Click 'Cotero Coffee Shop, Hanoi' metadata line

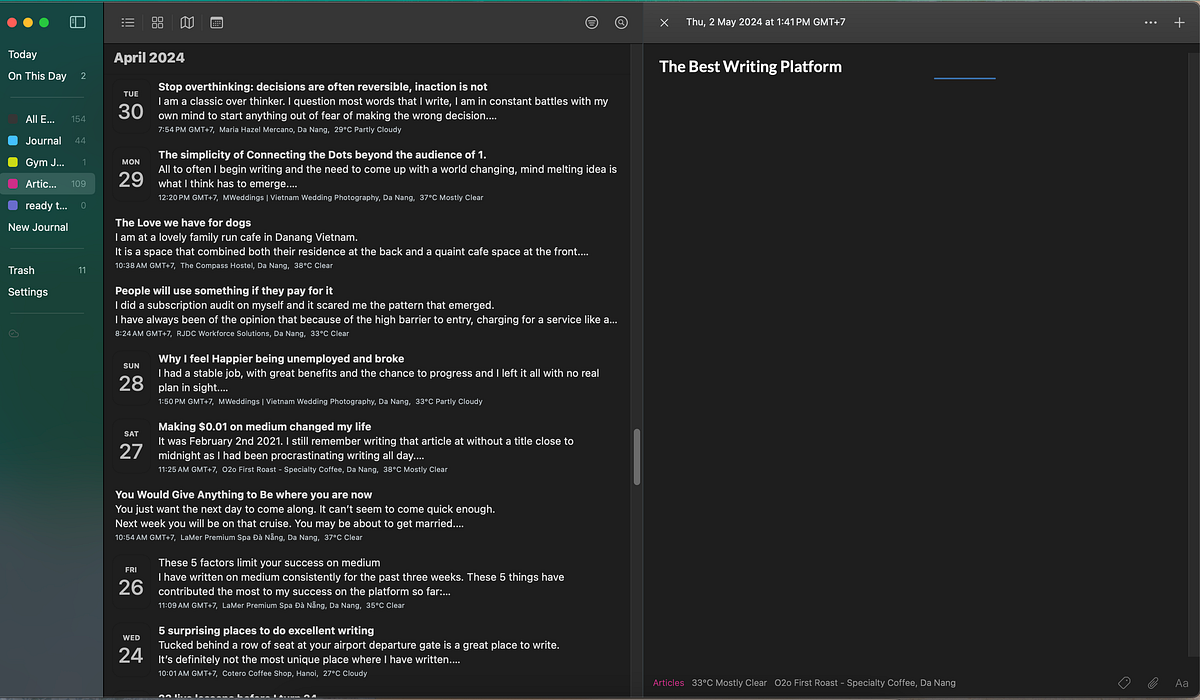[263, 674]
